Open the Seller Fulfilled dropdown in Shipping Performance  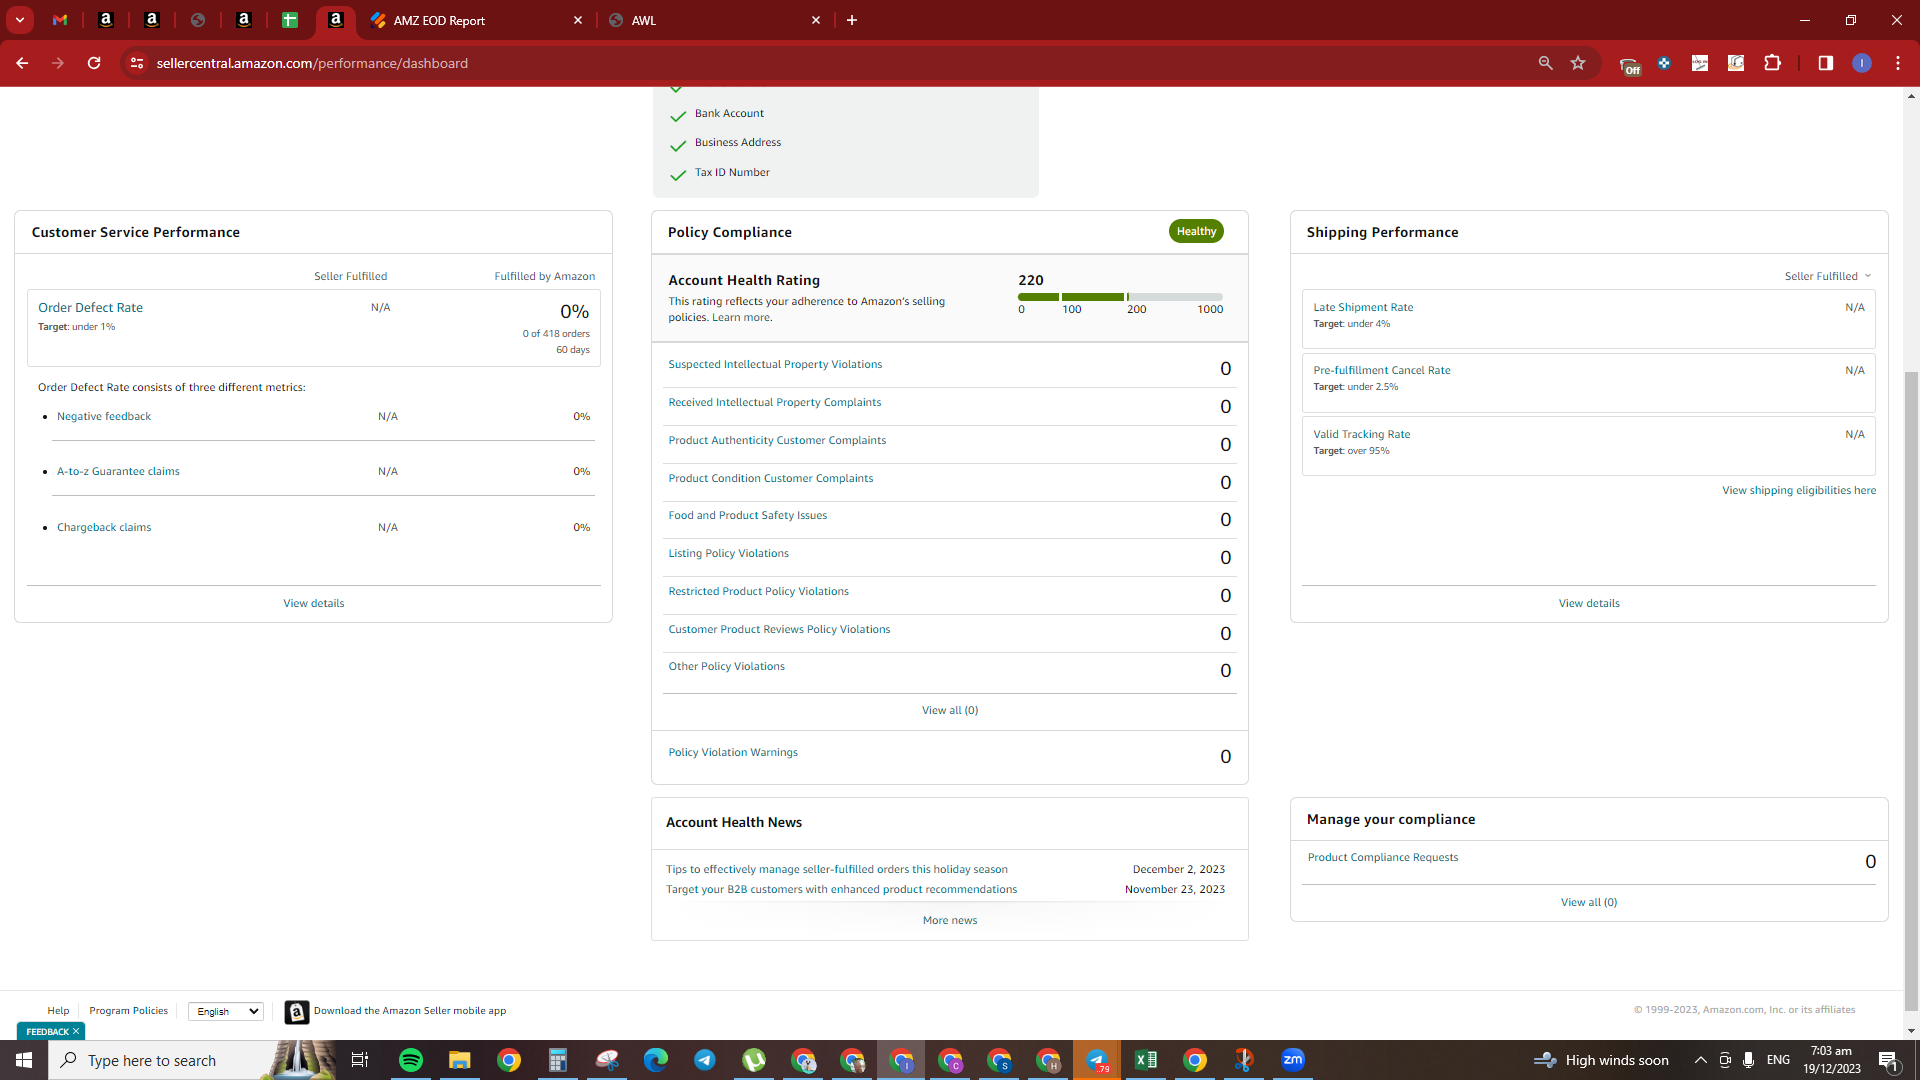[x=1828, y=276]
